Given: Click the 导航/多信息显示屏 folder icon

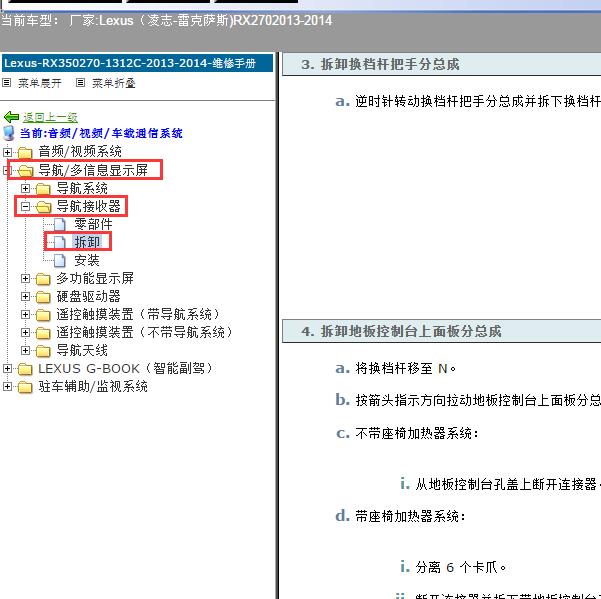Looking at the screenshot, I should 25,170.
